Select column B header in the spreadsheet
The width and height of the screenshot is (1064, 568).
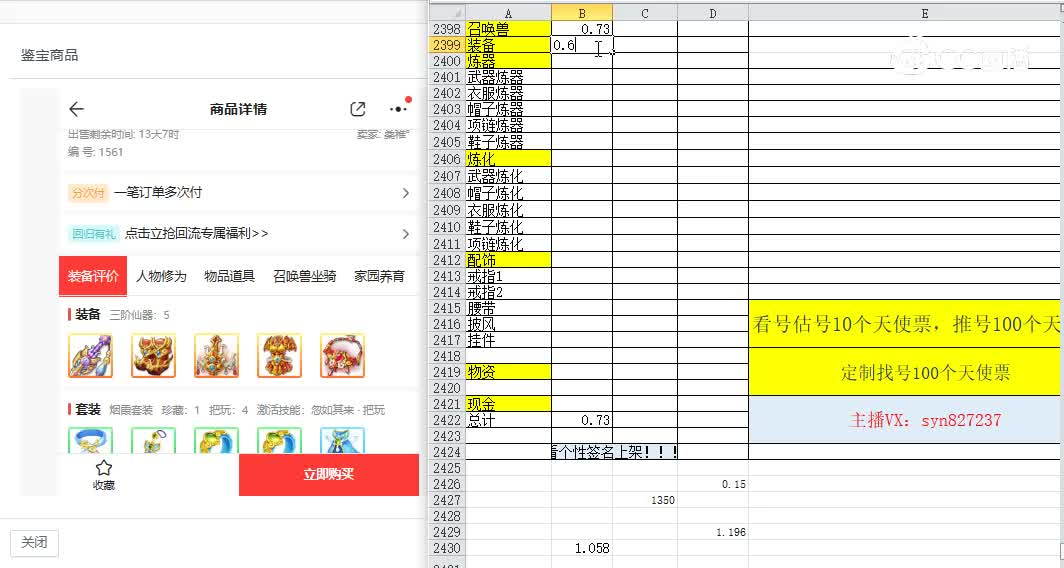[x=582, y=13]
